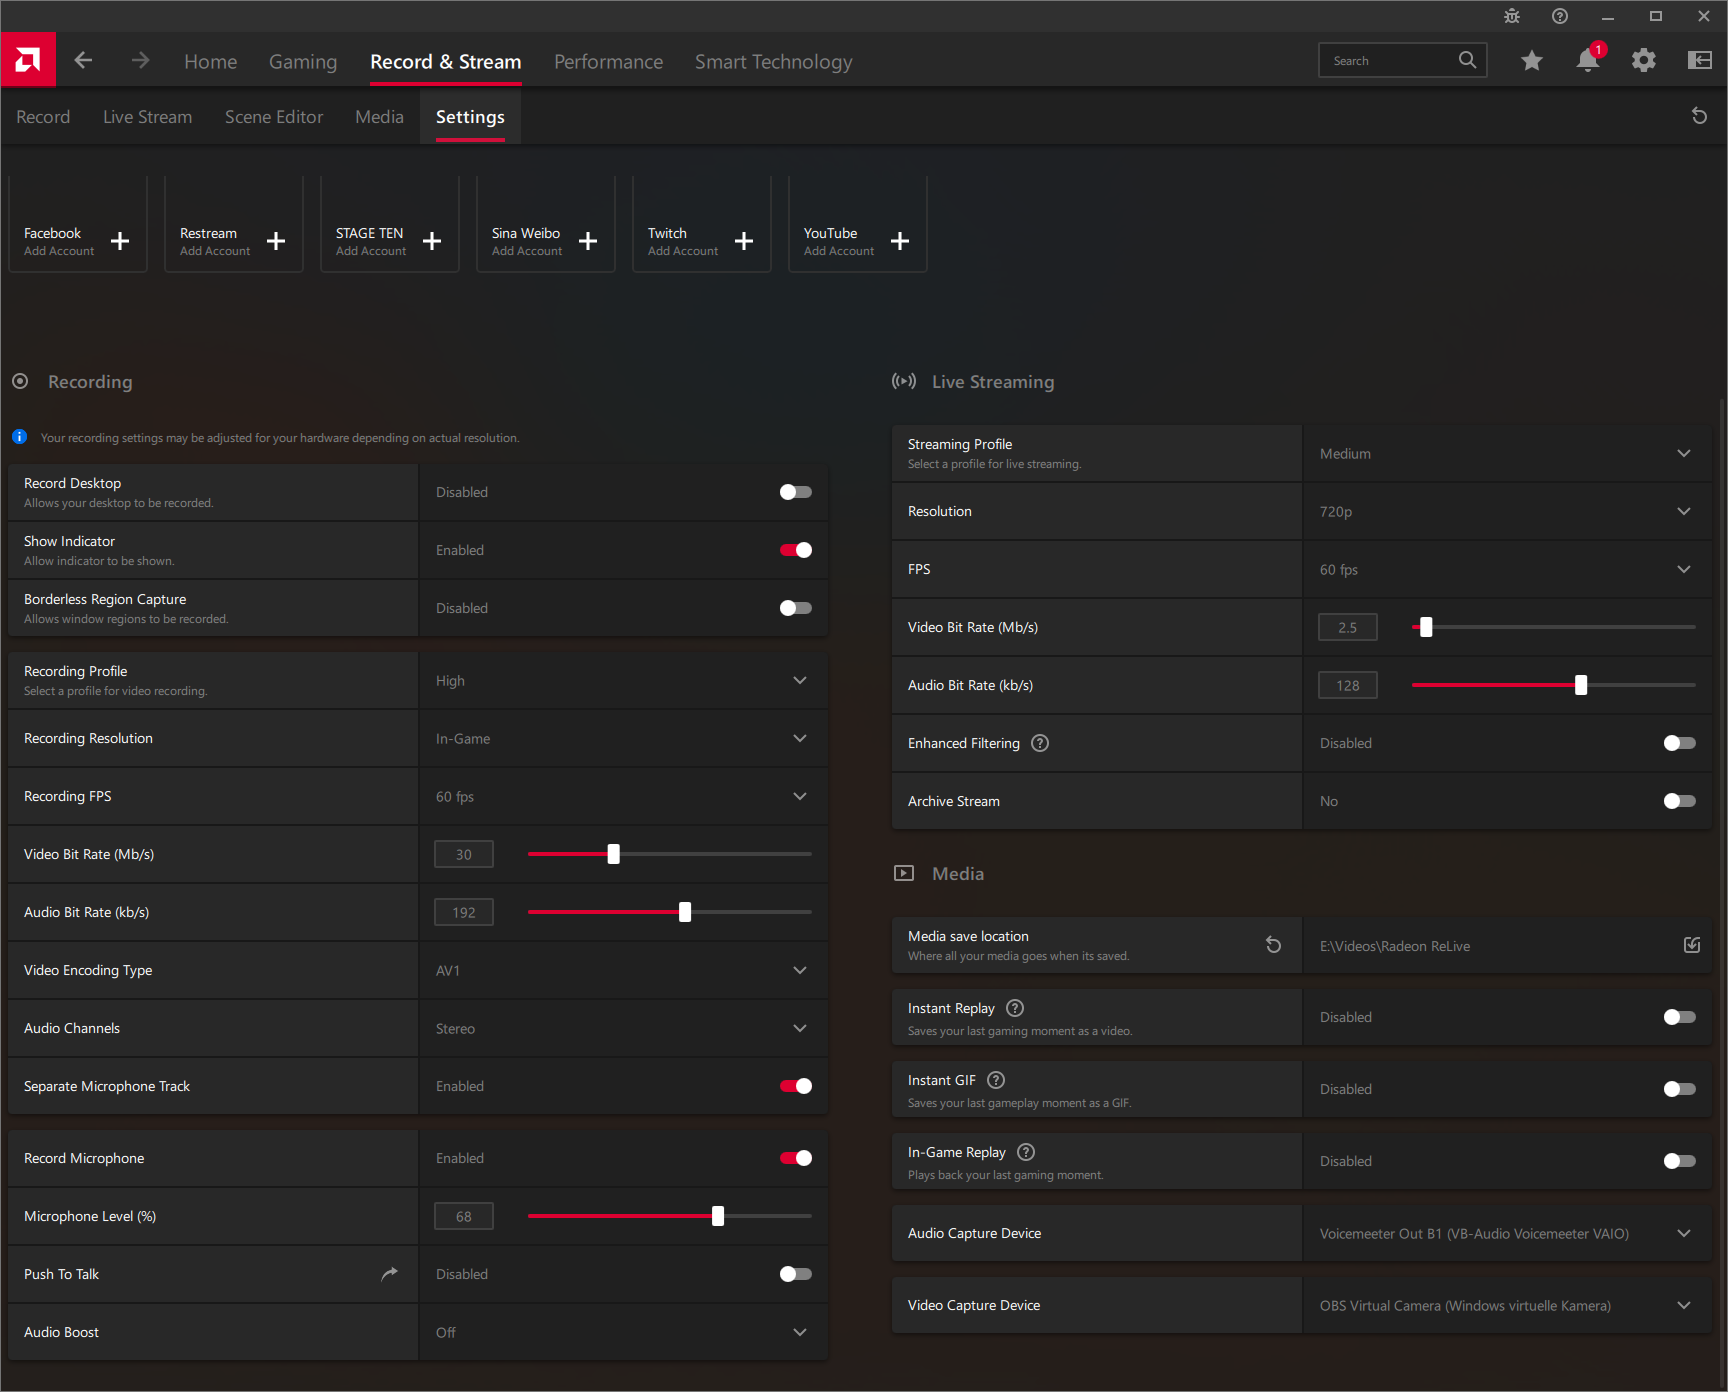
Task: Enable the In-Game Replay toggle
Action: [1680, 1161]
